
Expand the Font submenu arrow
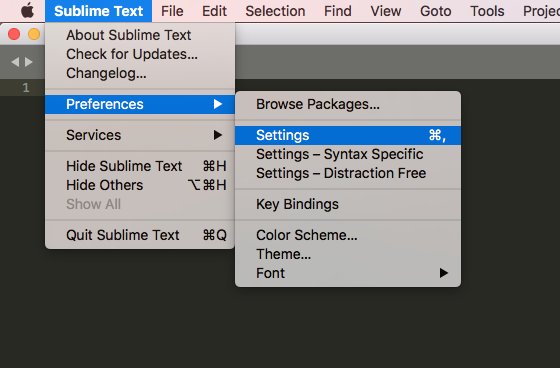pyautogui.click(x=444, y=273)
